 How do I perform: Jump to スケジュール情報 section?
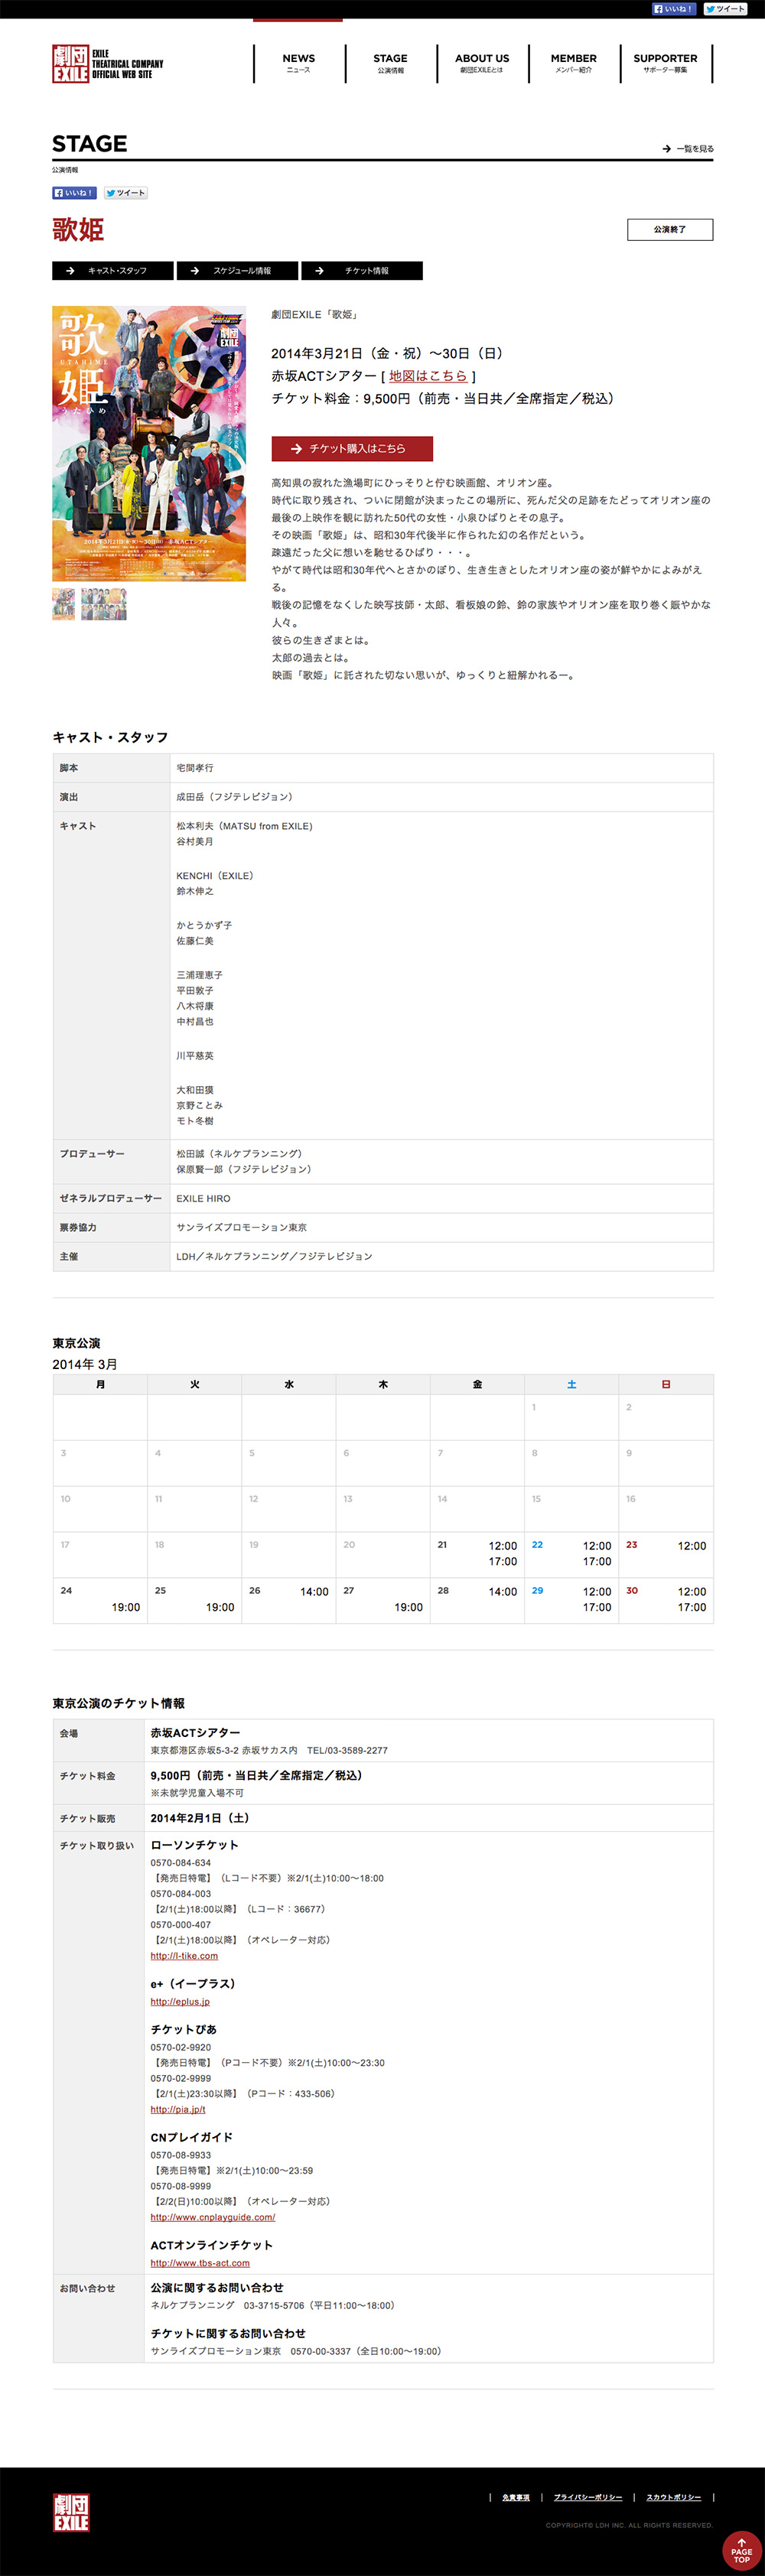[237, 271]
